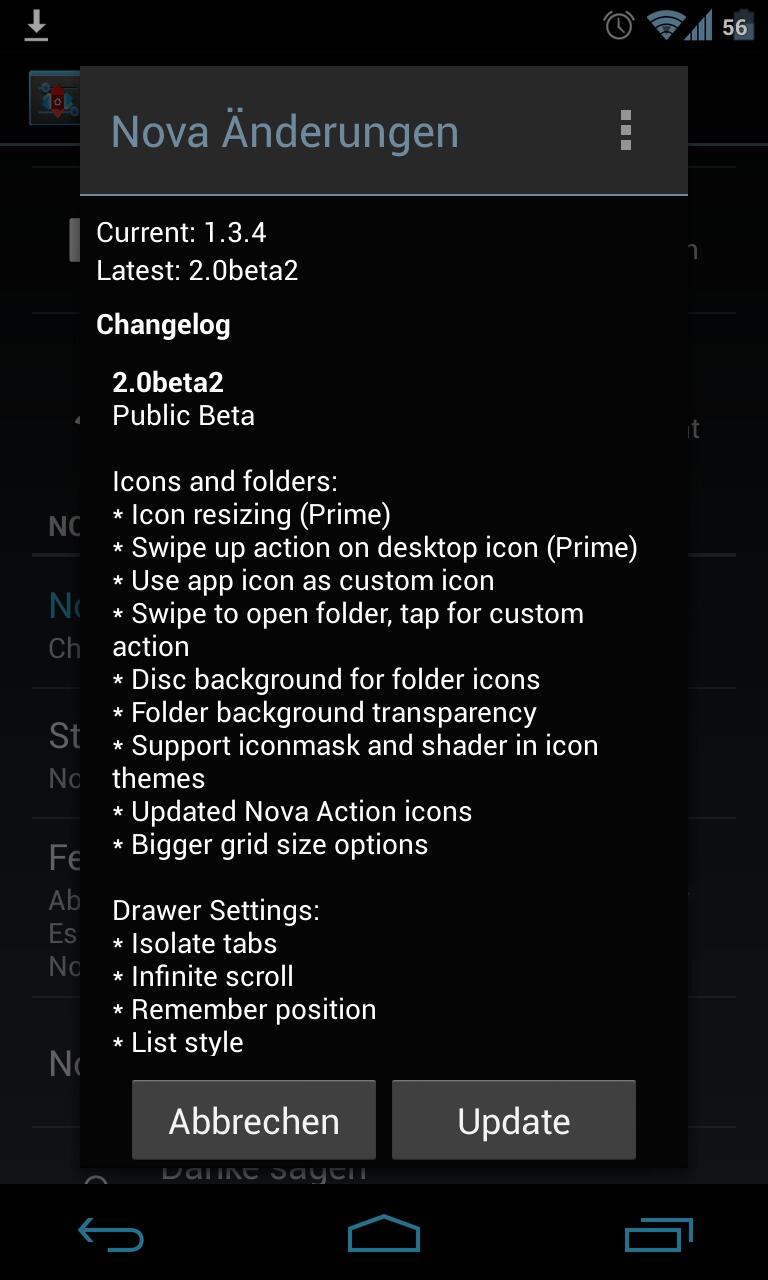Tap the Wi-Fi status icon
This screenshot has height=1280, width=768.
click(x=663, y=25)
